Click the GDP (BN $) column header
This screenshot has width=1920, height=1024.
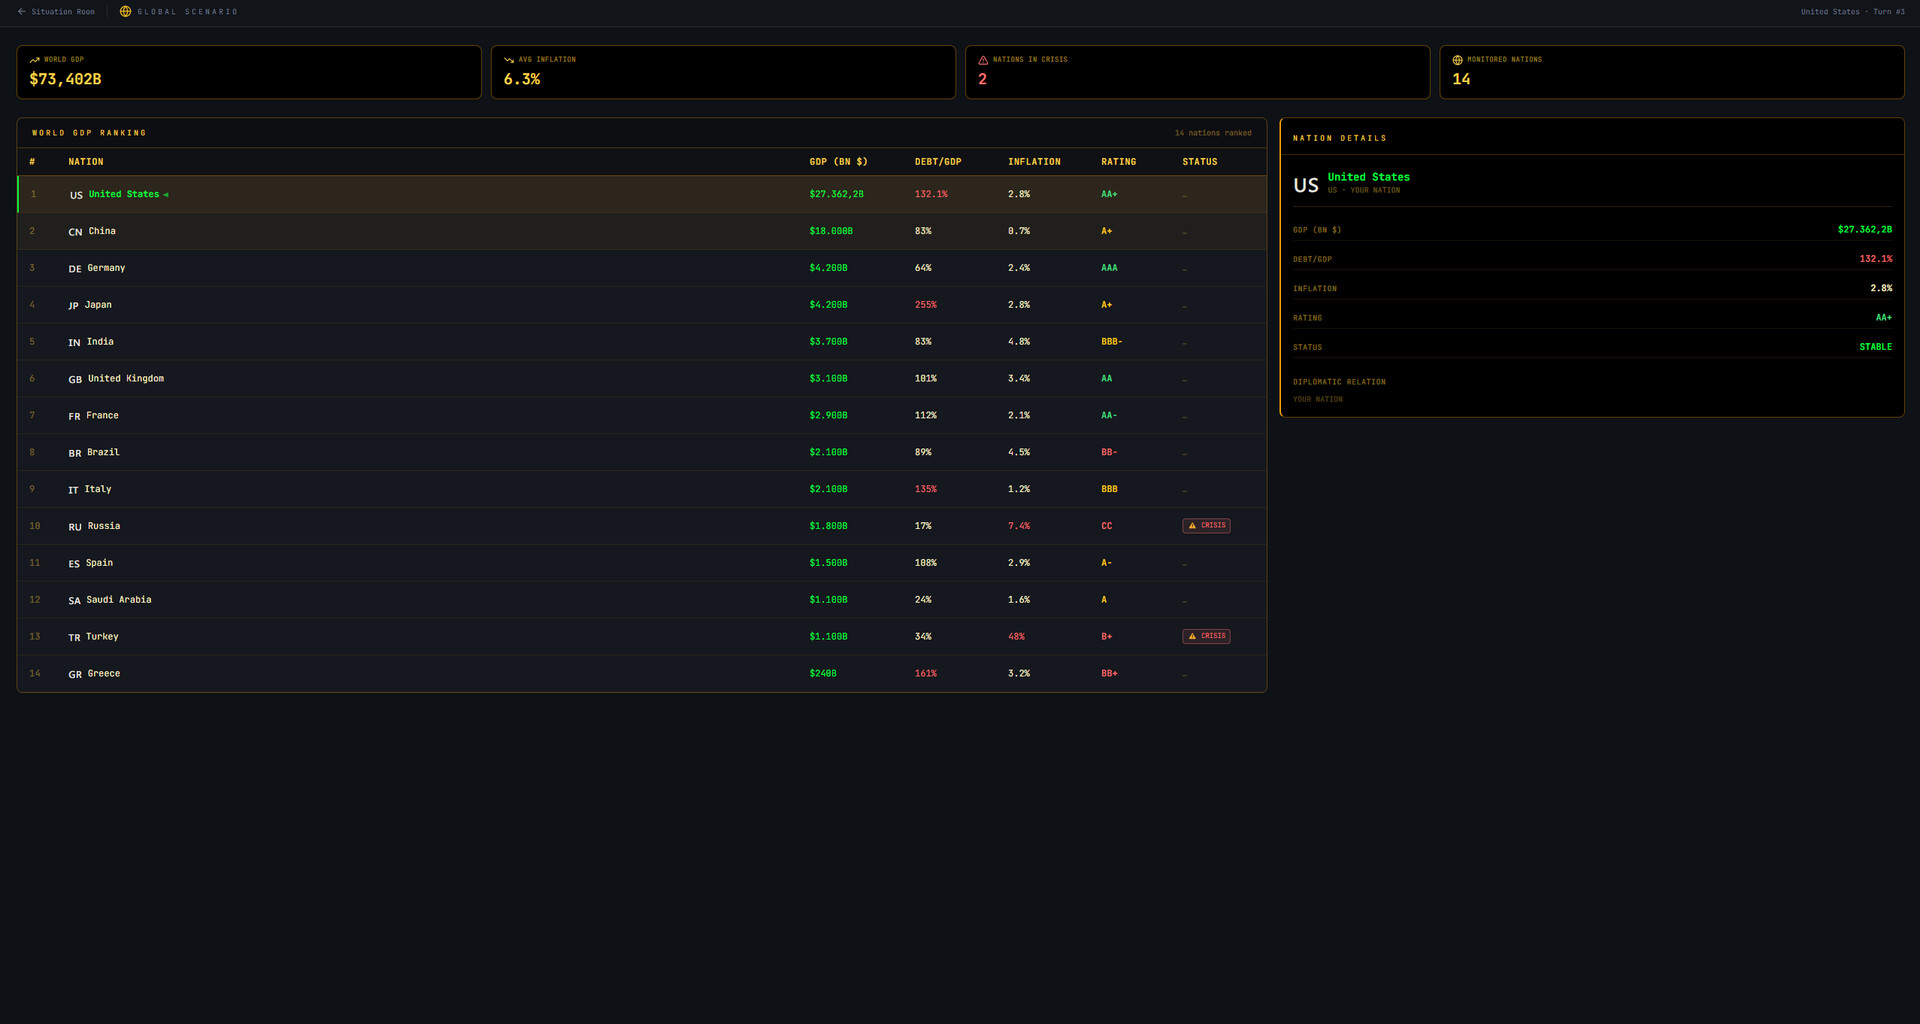pos(838,162)
